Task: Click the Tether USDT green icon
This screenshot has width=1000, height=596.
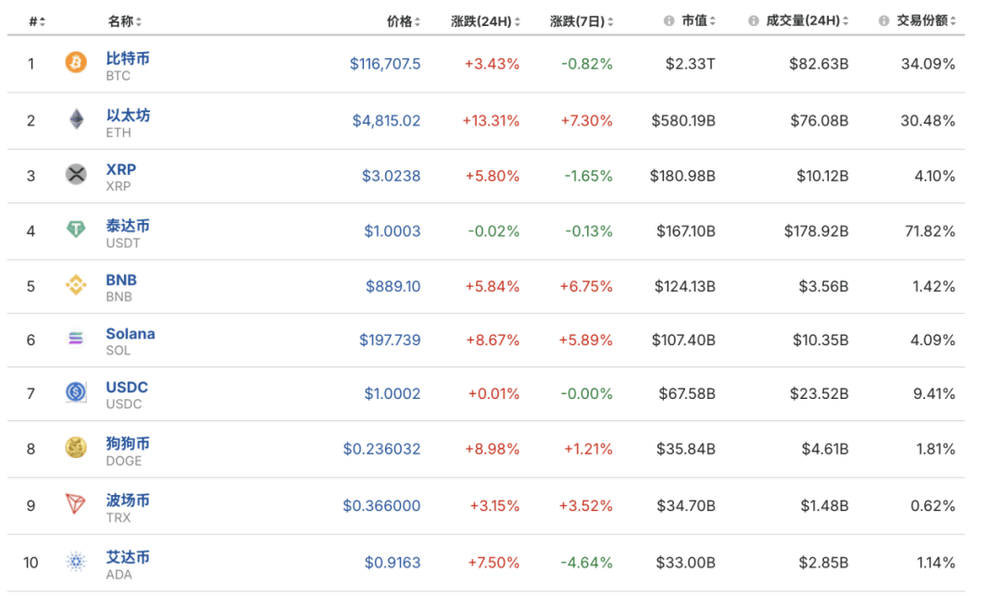Action: [76, 231]
